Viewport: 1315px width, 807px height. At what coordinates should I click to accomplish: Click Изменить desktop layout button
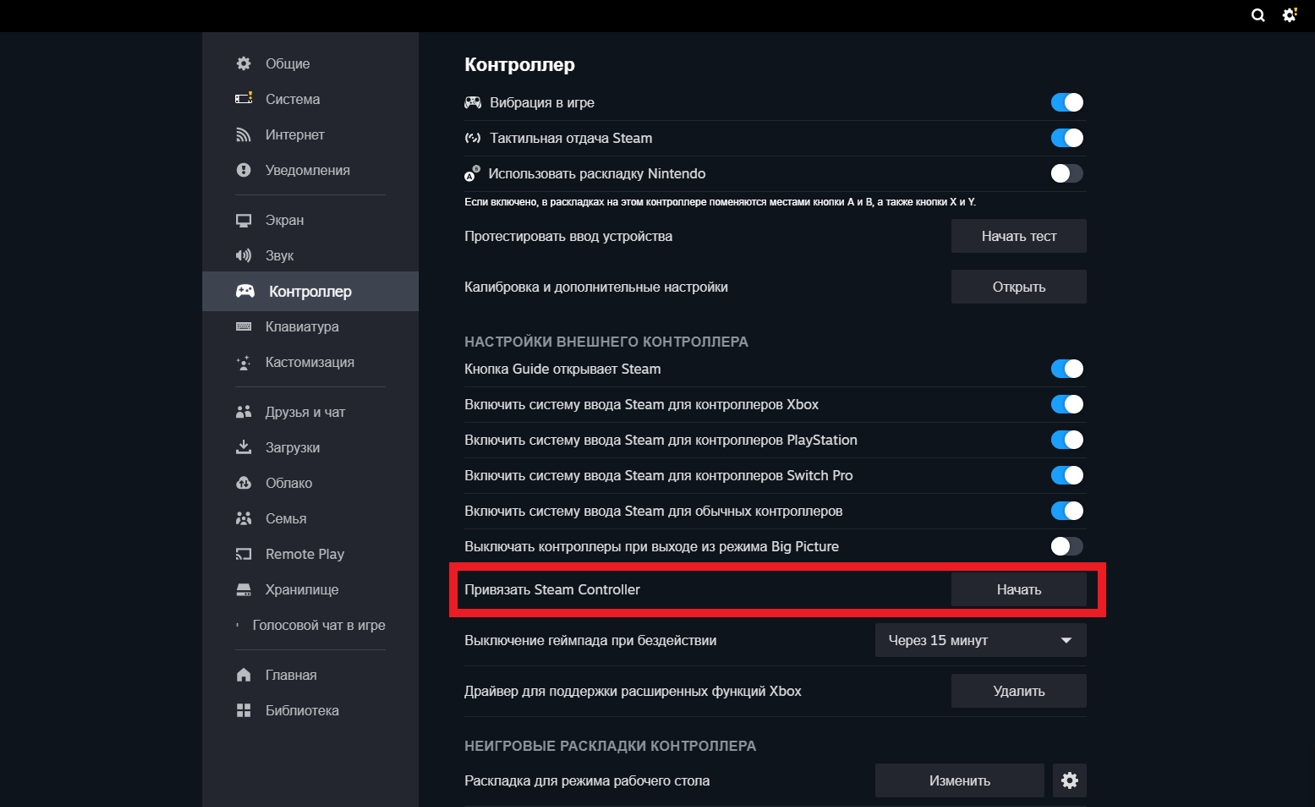[x=959, y=781]
